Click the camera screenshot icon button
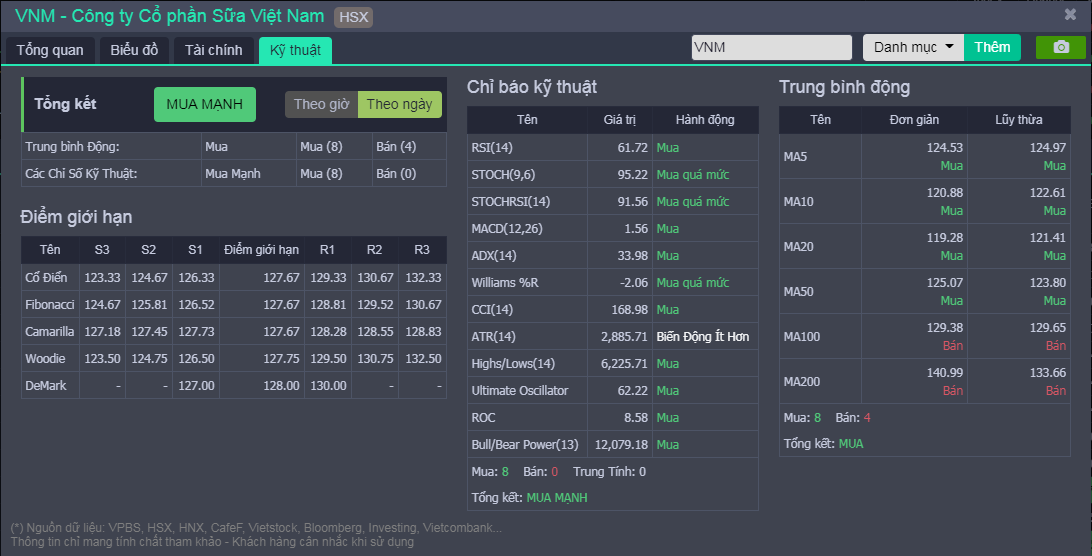Image resolution: width=1092 pixels, height=556 pixels. 1060,47
